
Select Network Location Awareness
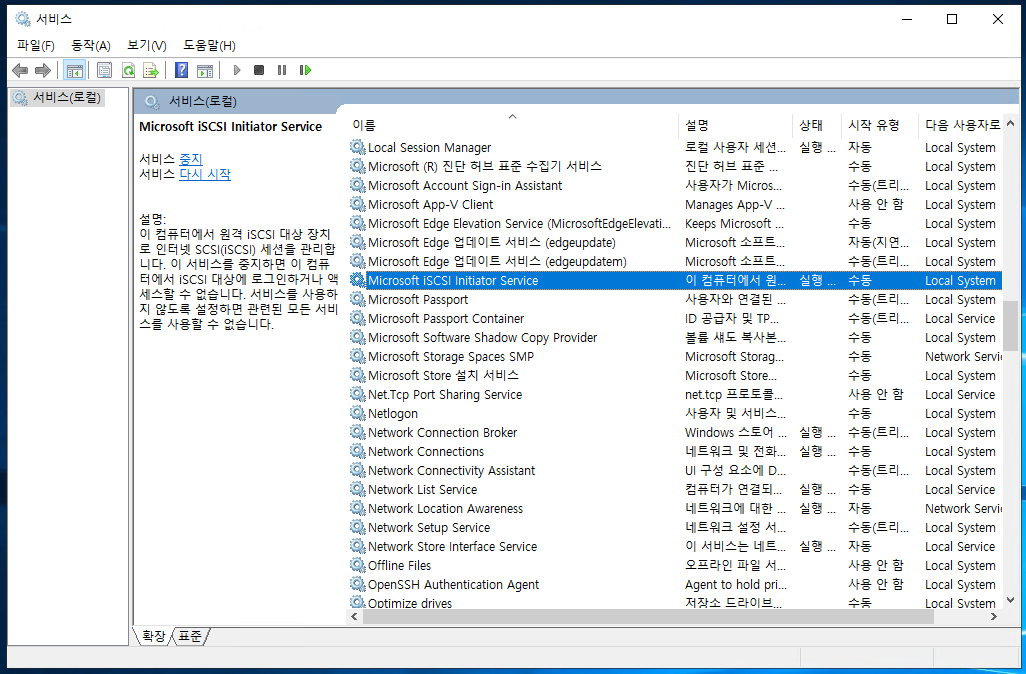click(x=675, y=508)
